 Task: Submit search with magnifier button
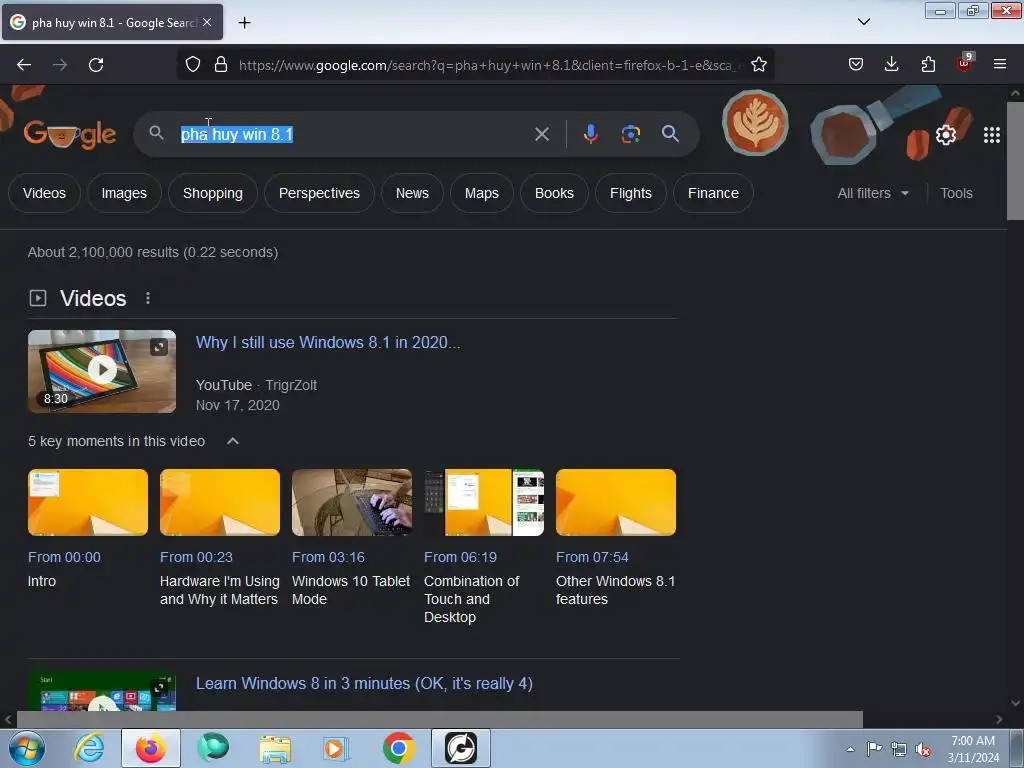point(670,134)
